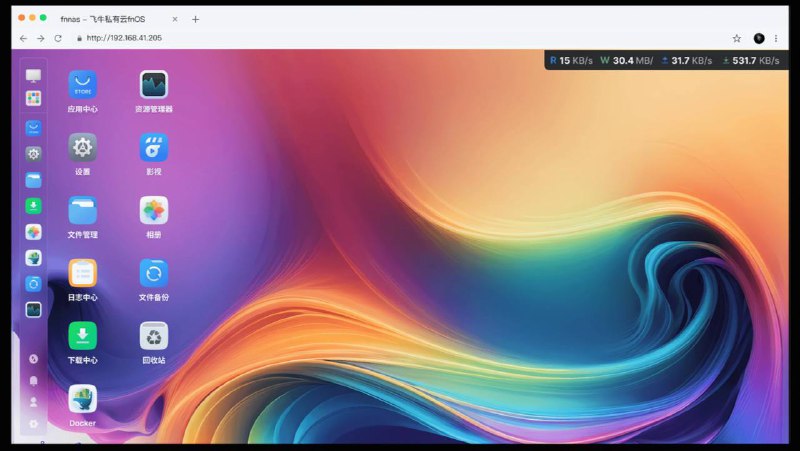Click the Docker whale icon in the sidebar
Image resolution: width=800 pixels, height=451 pixels.
click(34, 258)
